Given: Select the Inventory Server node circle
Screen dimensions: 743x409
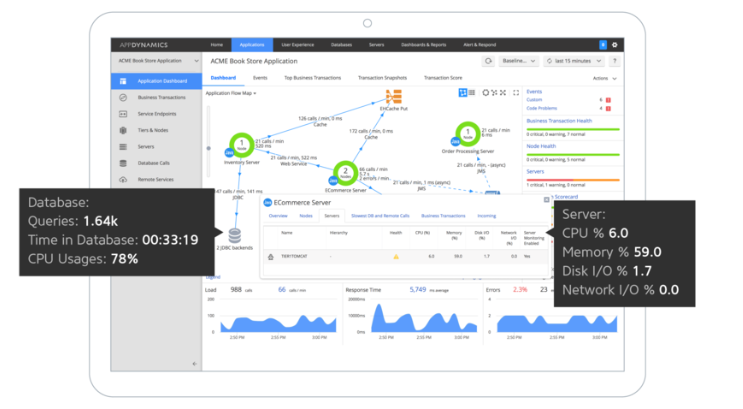Looking at the screenshot, I should [x=242, y=145].
